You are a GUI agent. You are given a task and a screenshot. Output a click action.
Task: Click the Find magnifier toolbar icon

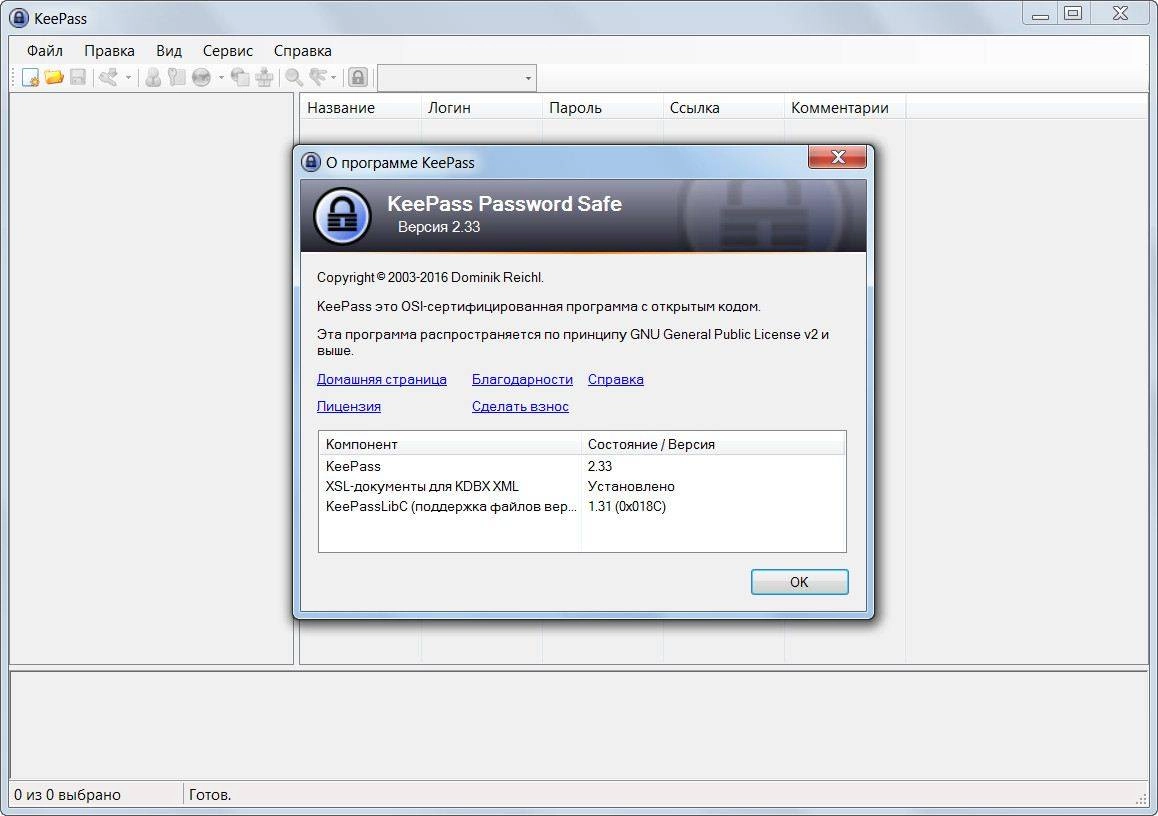click(x=294, y=77)
